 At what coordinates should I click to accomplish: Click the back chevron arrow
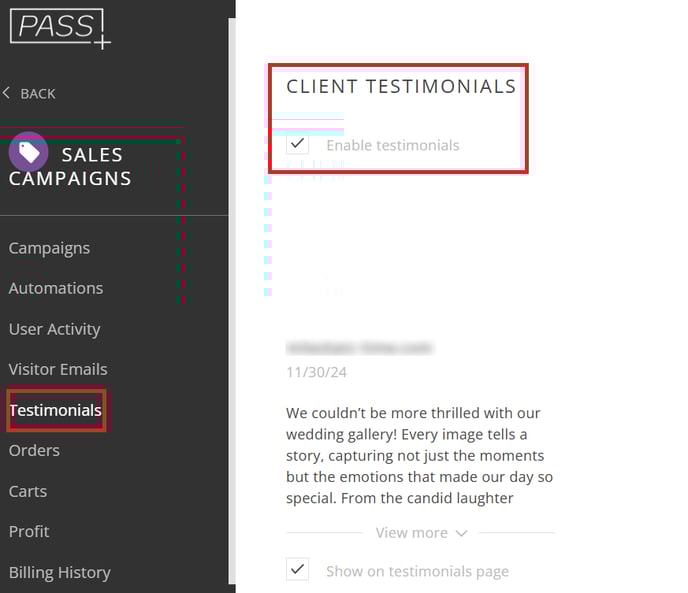6,93
